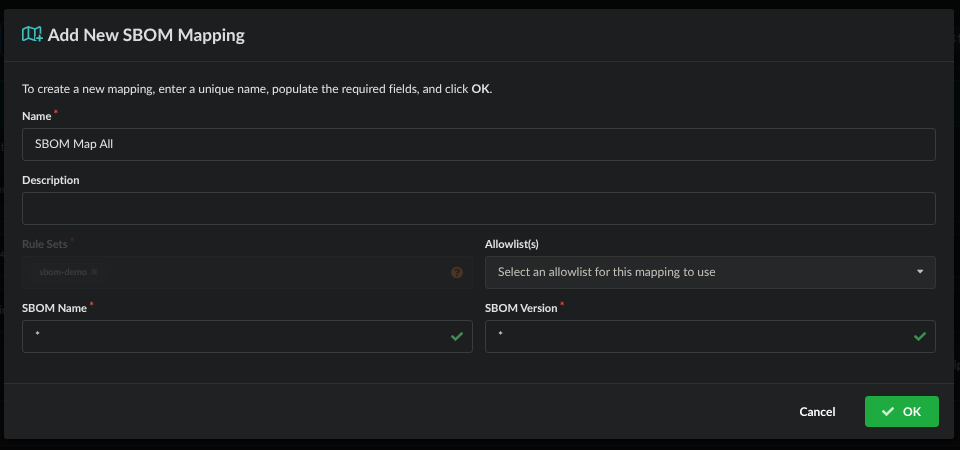Image resolution: width=960 pixels, height=450 pixels.
Task: Click the green checkmark in SBOM Version
Action: click(x=920, y=337)
